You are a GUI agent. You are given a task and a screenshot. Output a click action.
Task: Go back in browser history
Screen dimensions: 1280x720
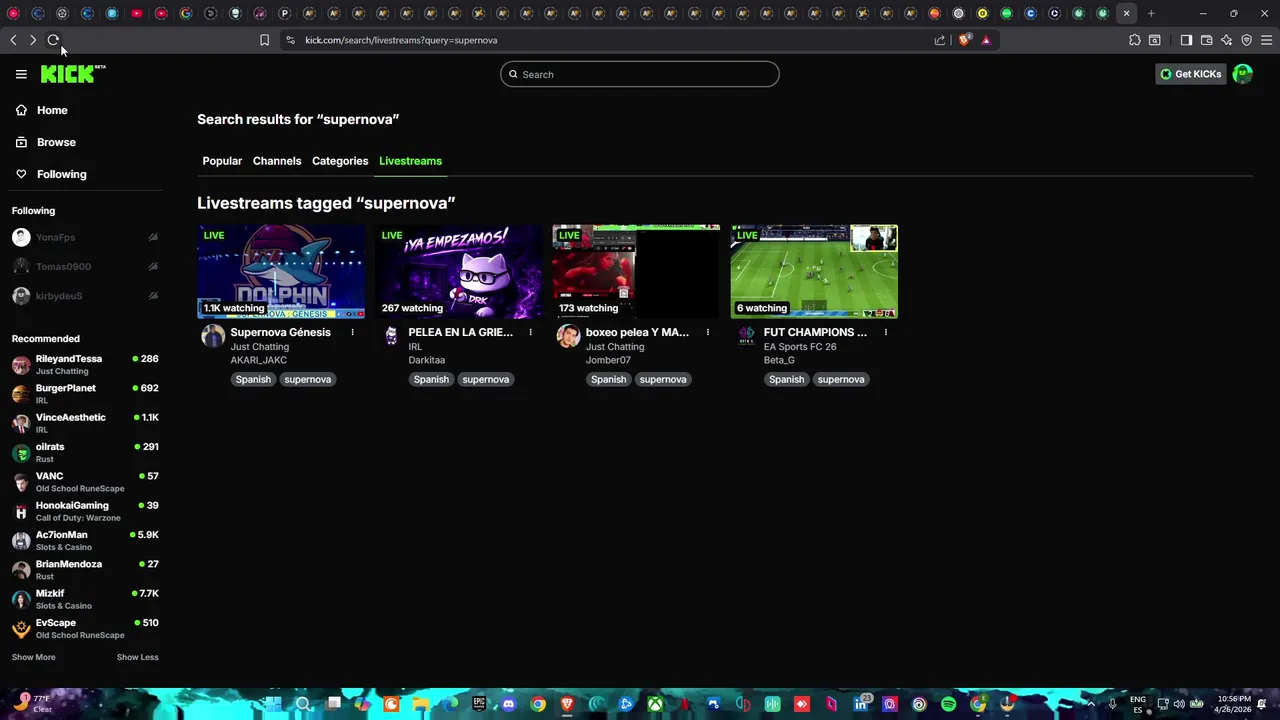pyautogui.click(x=13, y=40)
